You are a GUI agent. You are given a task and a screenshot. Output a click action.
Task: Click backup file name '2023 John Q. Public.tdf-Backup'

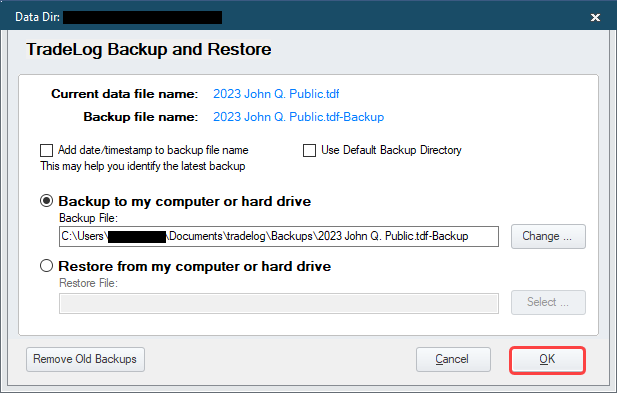298,117
